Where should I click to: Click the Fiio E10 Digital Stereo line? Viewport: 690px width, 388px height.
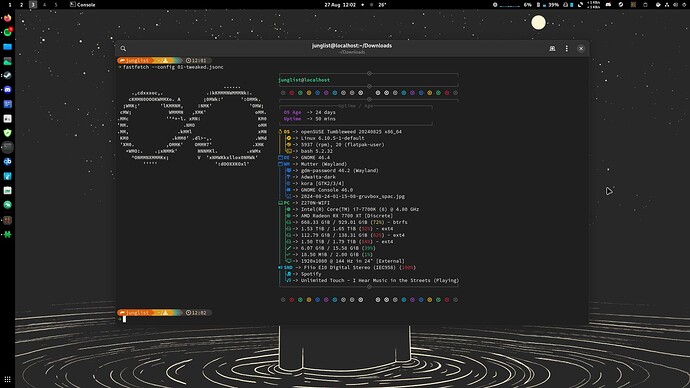(x=347, y=267)
